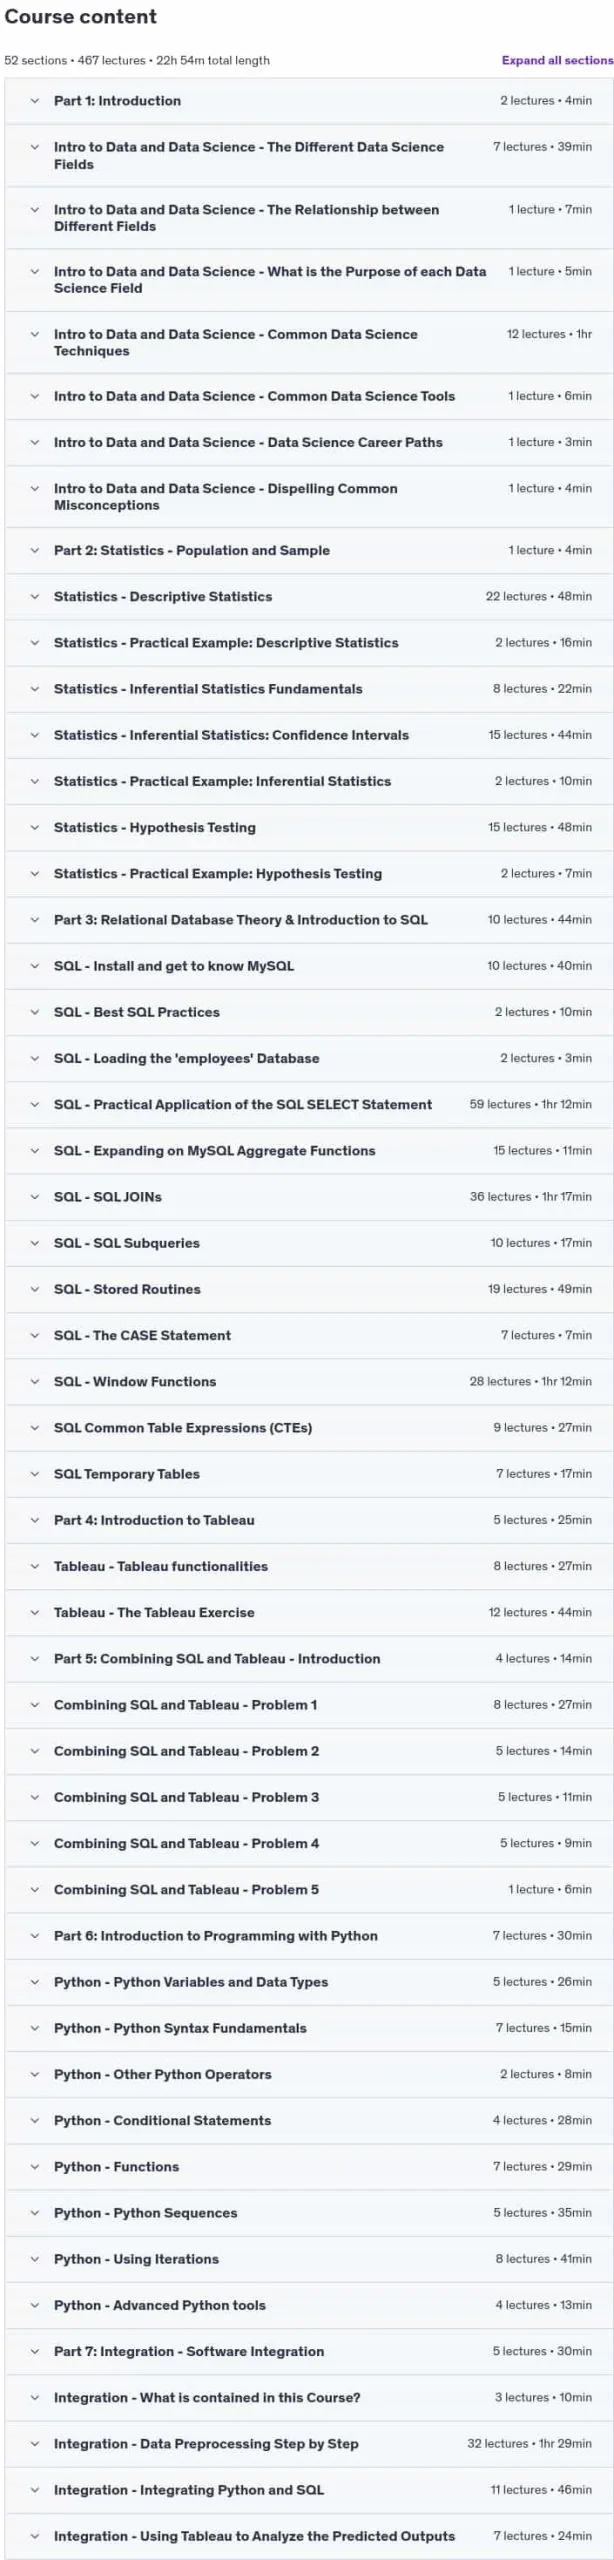Viewport: 614px width, 2560px height.
Task: Expand the SQL - SQL JOINs chevron
Action: (35, 1197)
